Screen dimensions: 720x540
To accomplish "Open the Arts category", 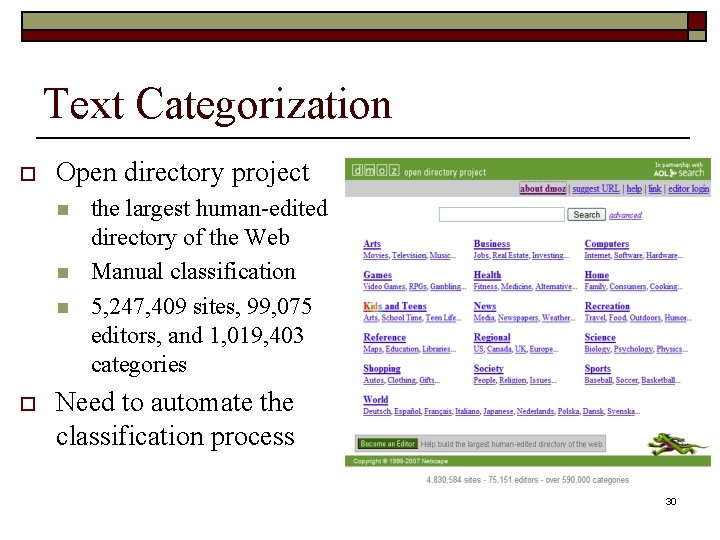I will pos(372,244).
